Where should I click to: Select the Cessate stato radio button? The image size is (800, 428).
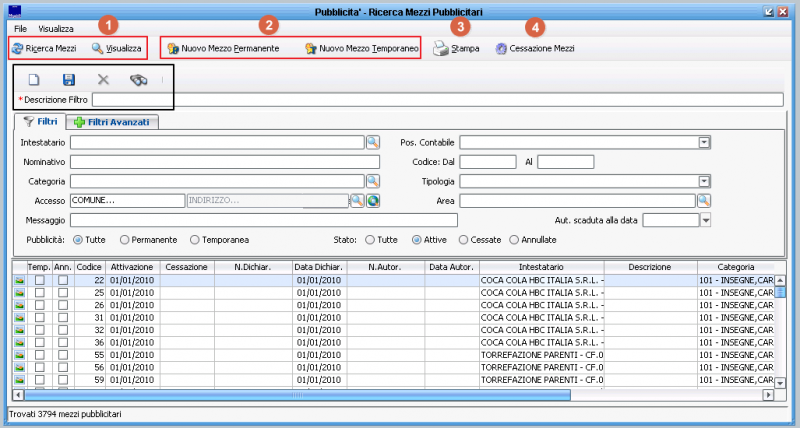coord(464,240)
